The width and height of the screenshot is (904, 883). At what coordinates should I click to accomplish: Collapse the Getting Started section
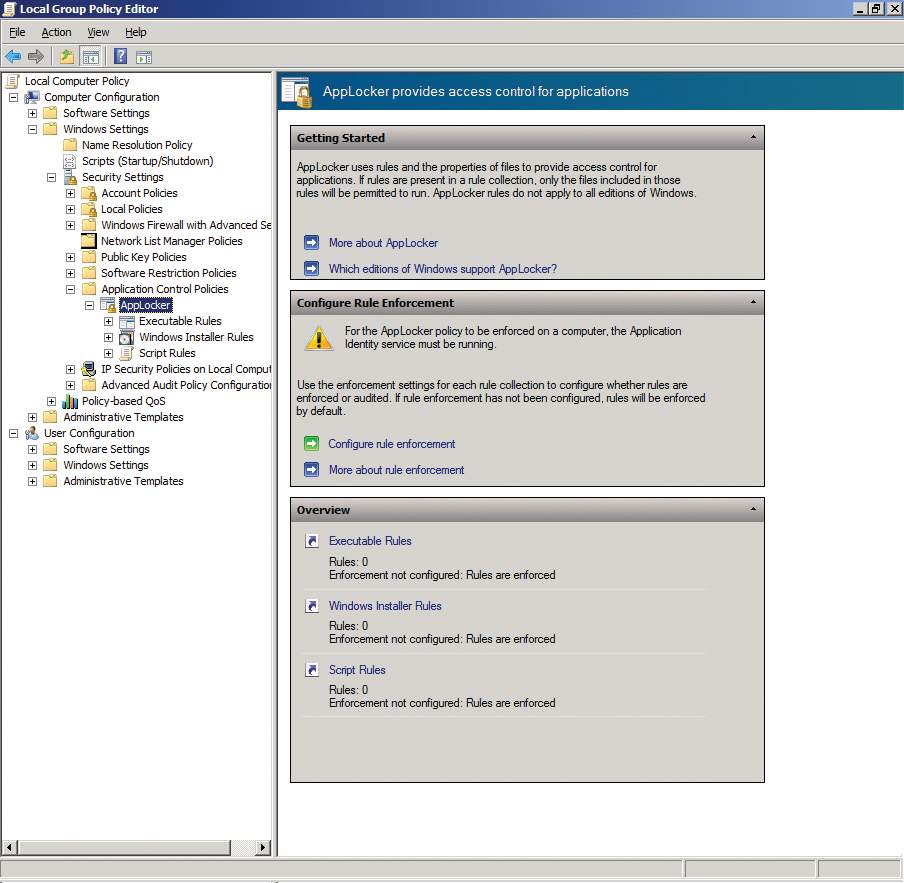755,137
